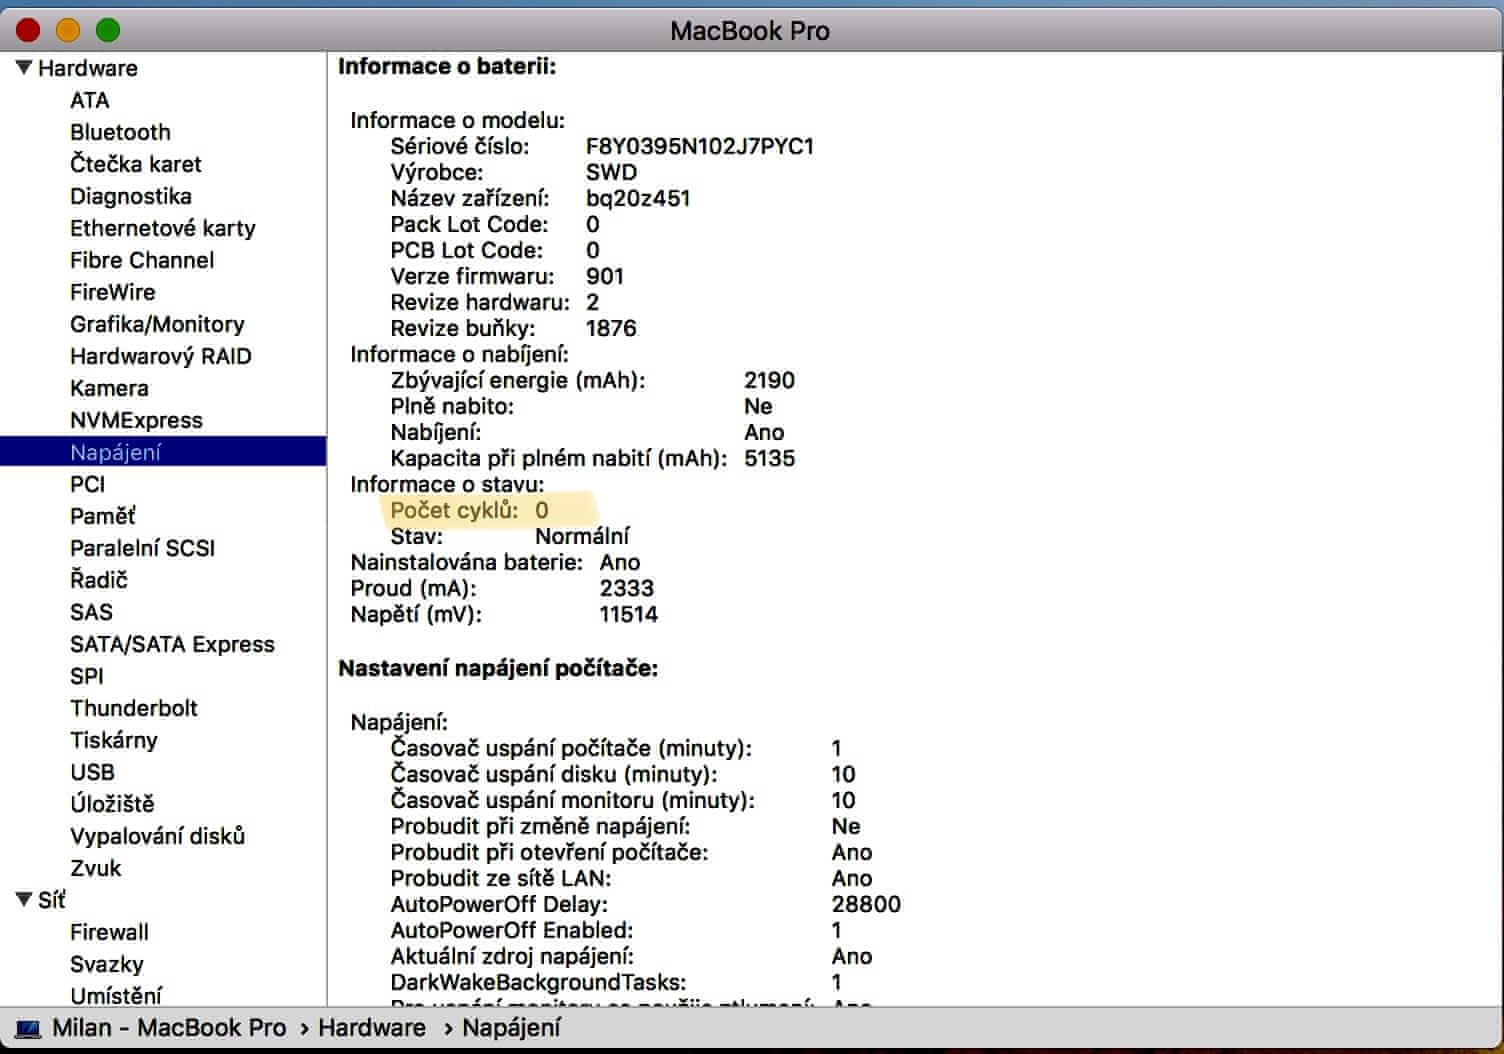The height and width of the screenshot is (1054, 1504).
Task: Select NVMExpress in sidebar
Action: (136, 420)
